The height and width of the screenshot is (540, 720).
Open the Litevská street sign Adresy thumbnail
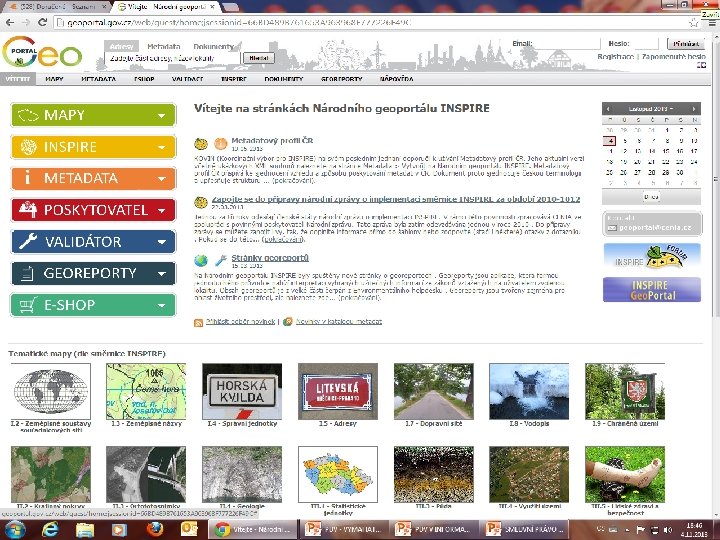pyautogui.click(x=338, y=391)
